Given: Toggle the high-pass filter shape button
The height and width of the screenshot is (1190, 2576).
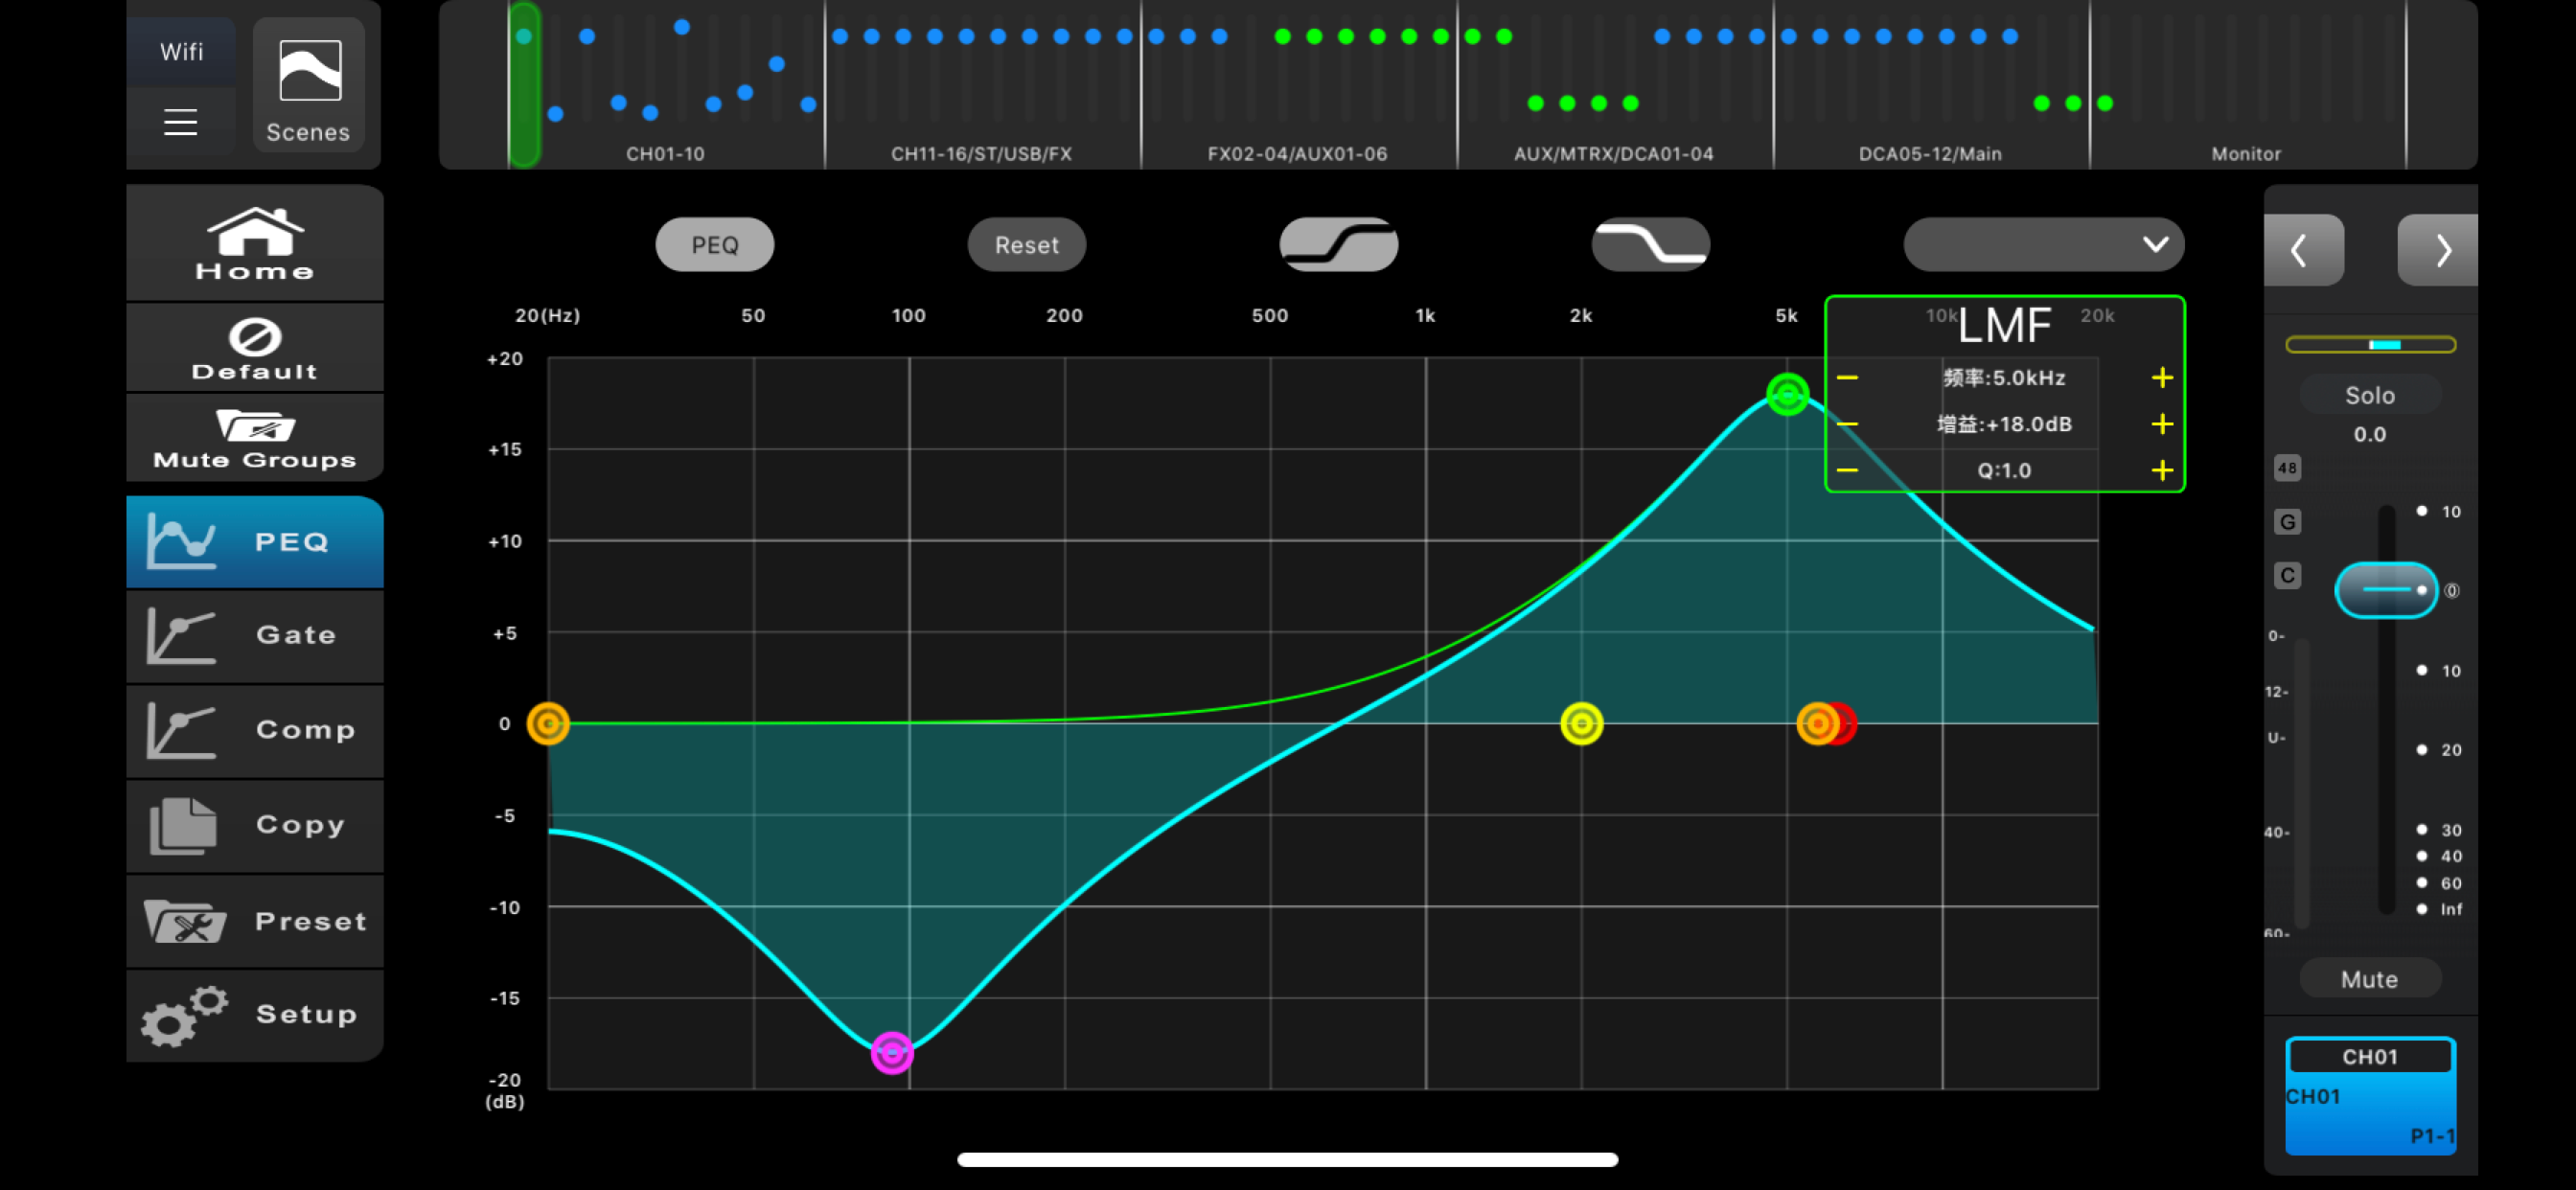Looking at the screenshot, I should coord(1338,244).
